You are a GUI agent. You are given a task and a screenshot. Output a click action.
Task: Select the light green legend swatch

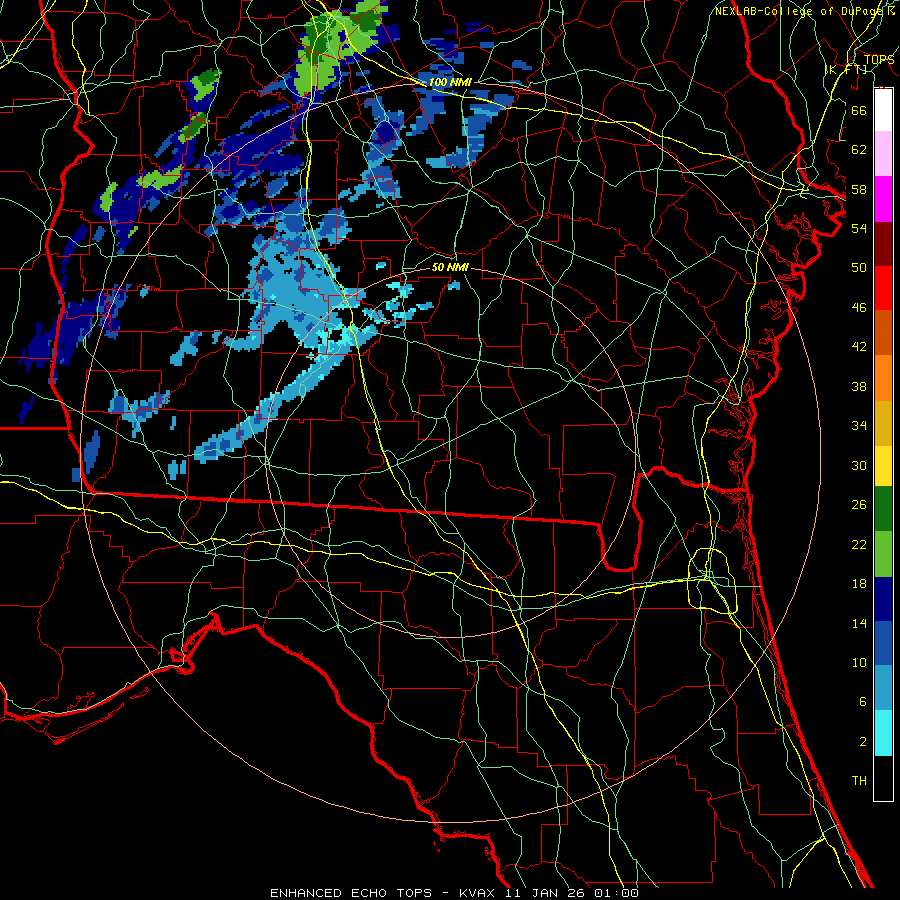click(883, 554)
